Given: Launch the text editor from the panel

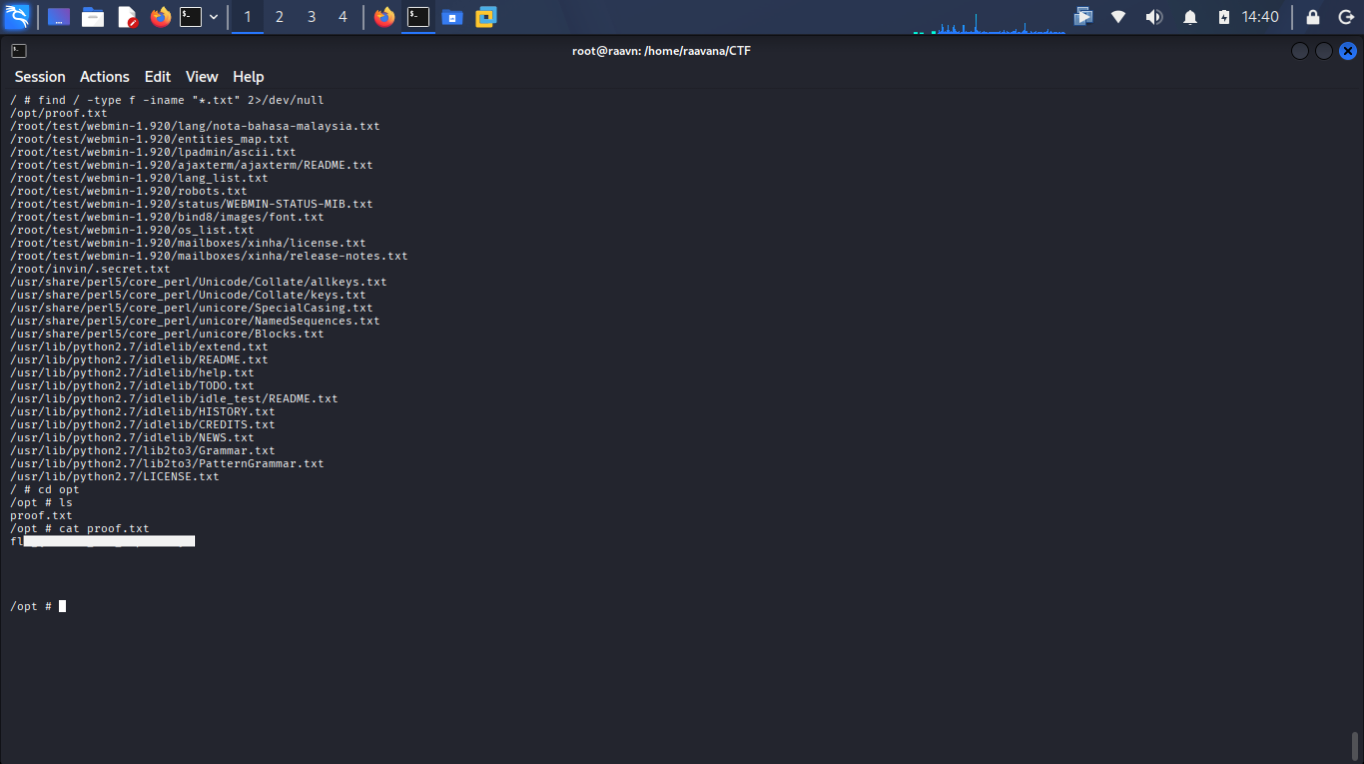Looking at the screenshot, I should click(127, 17).
